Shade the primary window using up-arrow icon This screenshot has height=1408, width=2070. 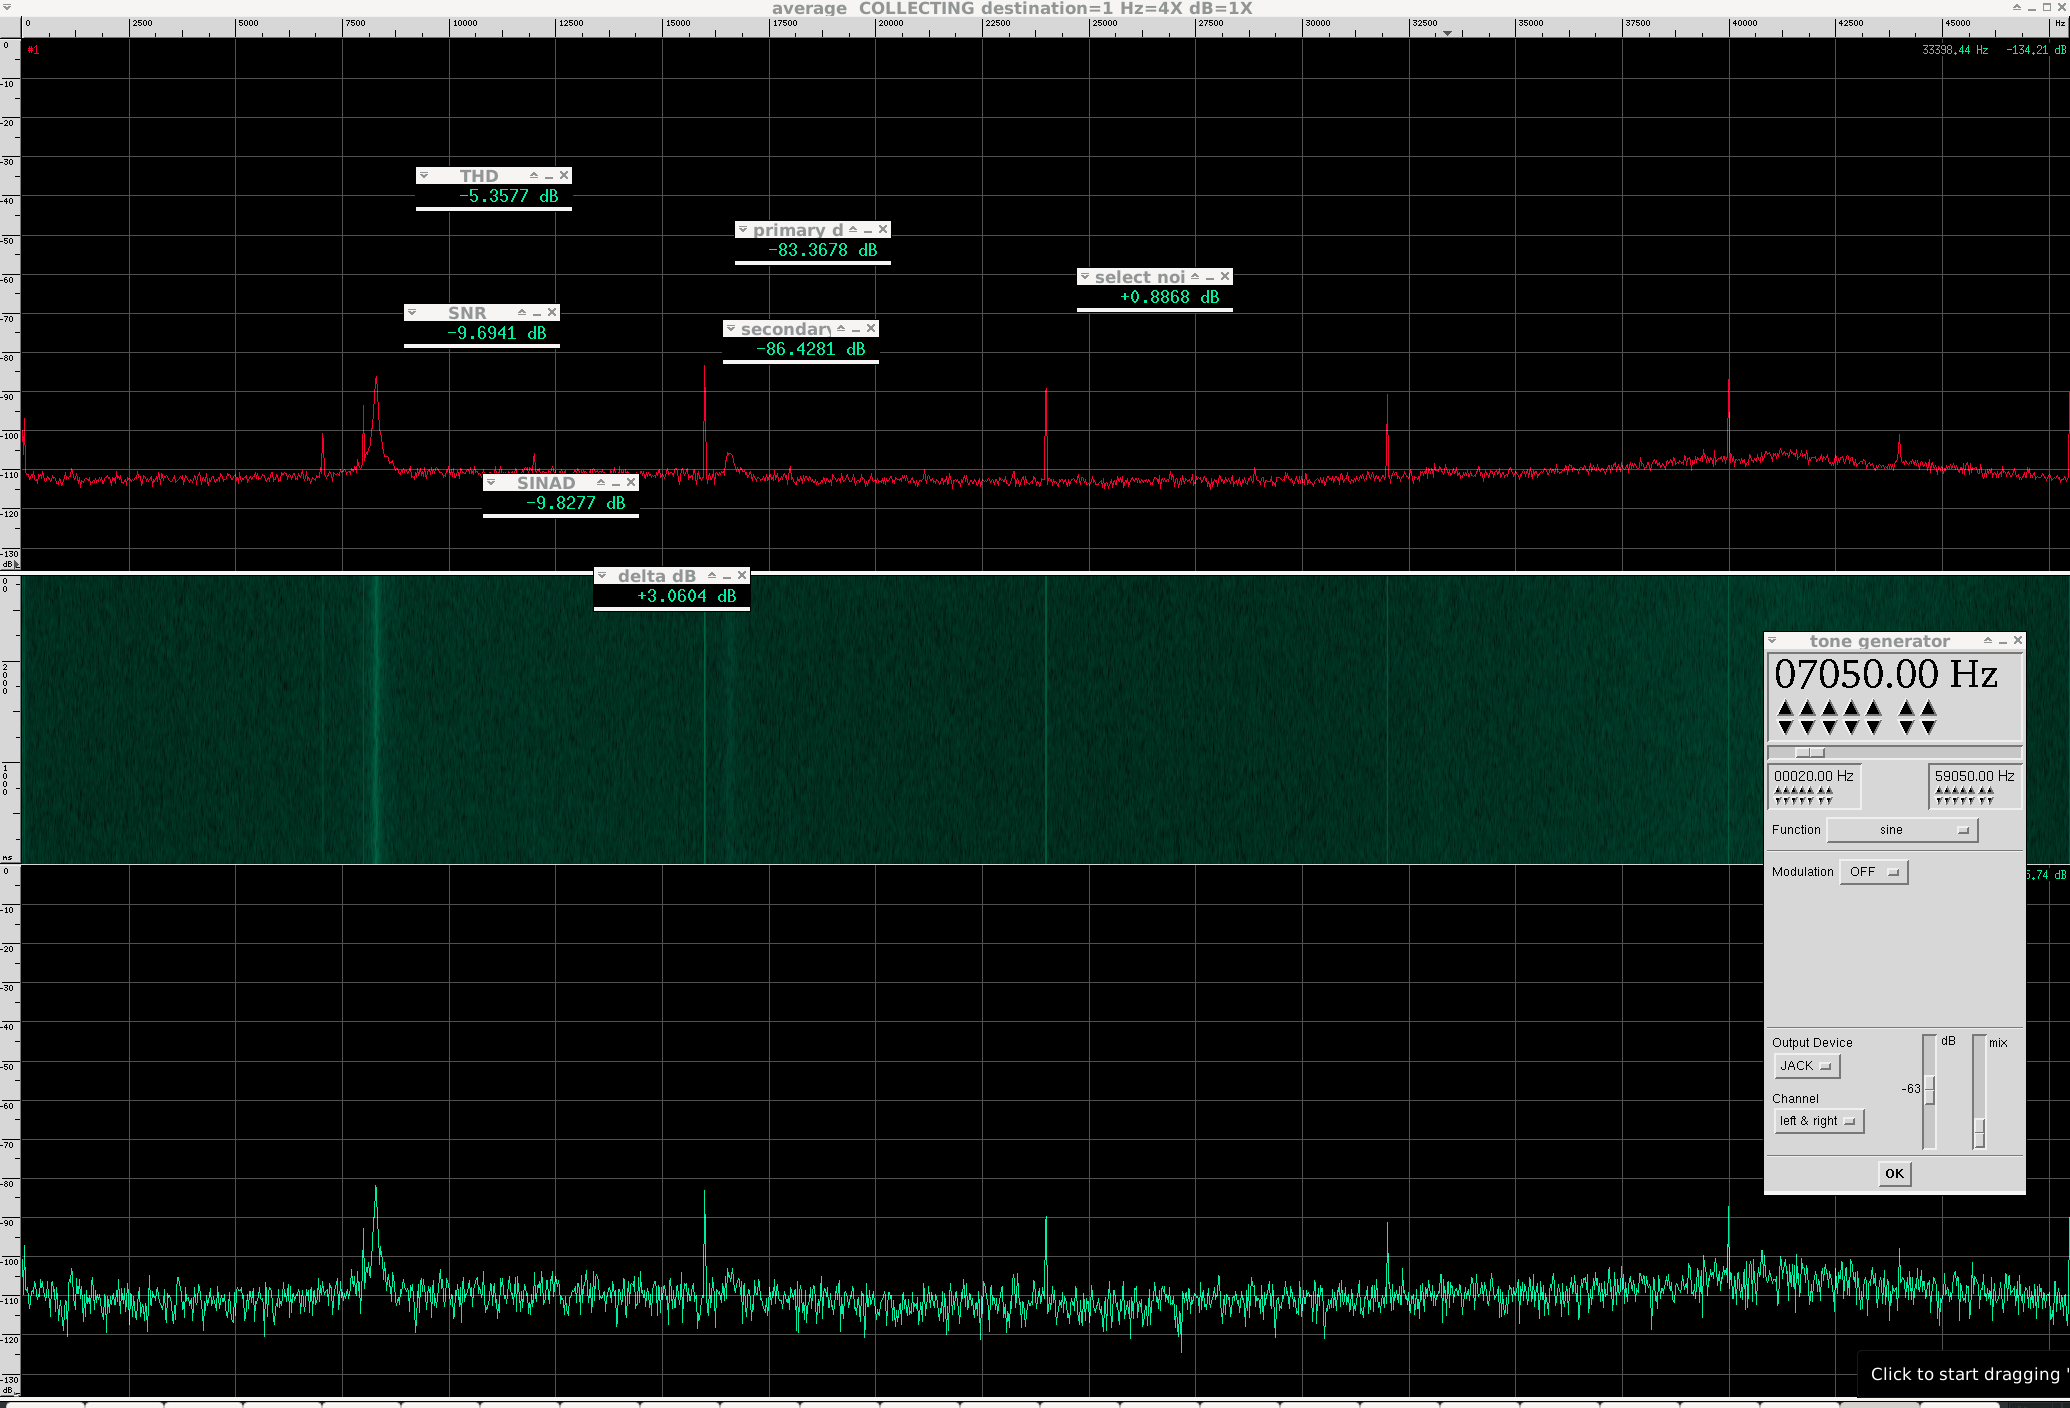[853, 229]
